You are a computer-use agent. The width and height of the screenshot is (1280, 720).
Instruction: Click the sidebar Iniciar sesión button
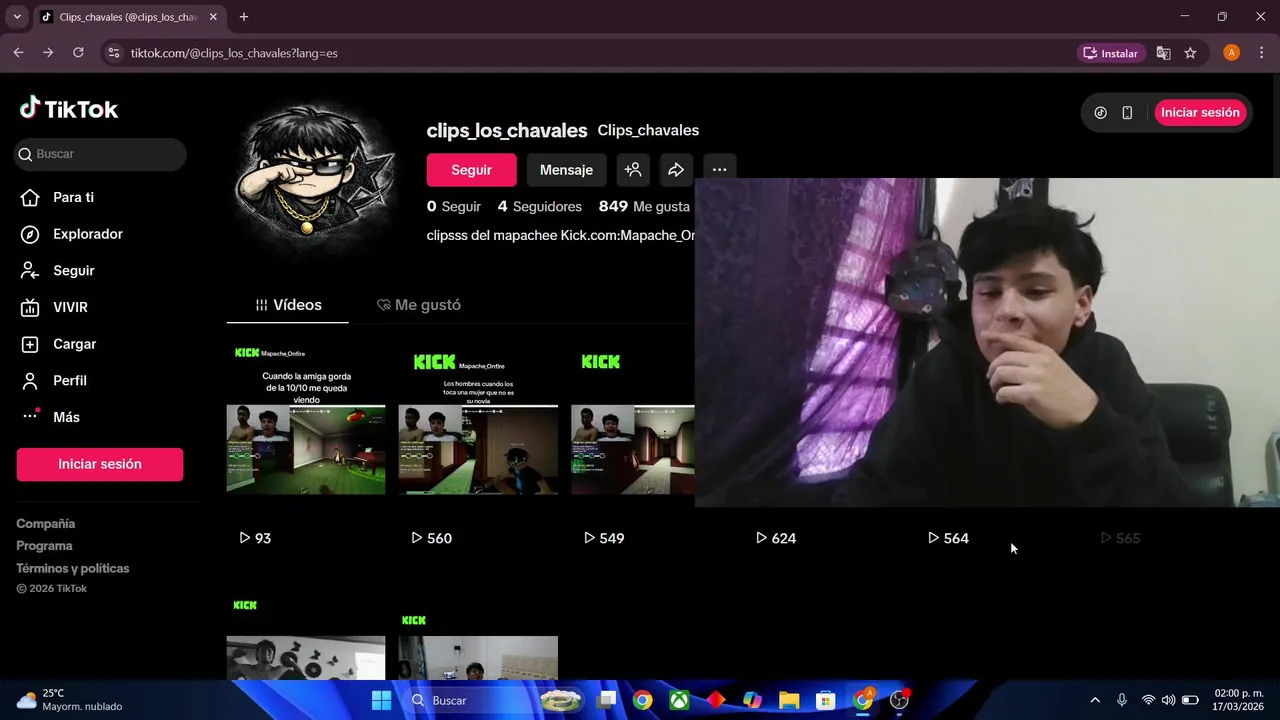pyautogui.click(x=100, y=464)
